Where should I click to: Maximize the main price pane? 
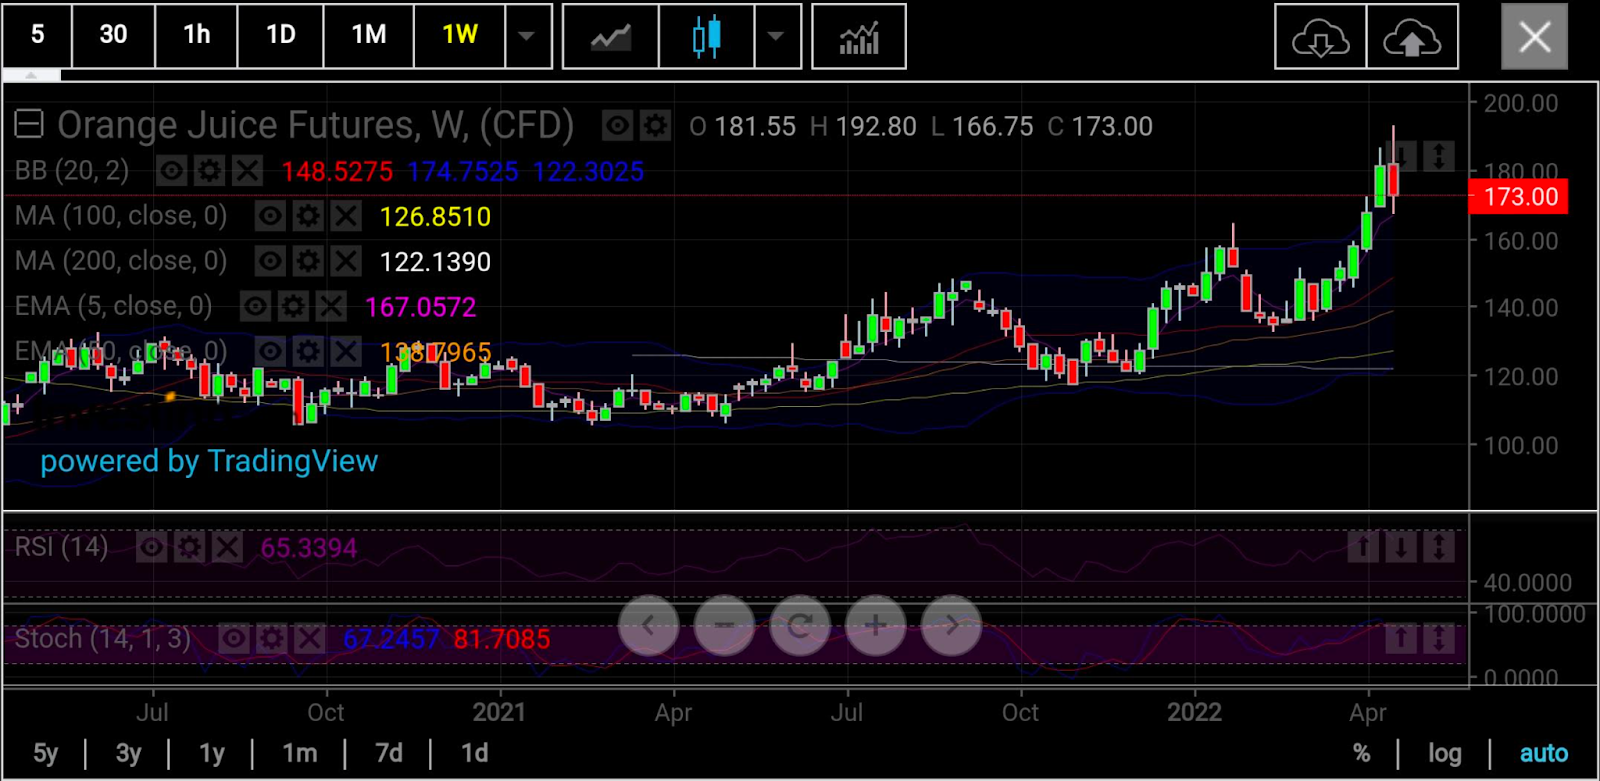(1438, 156)
